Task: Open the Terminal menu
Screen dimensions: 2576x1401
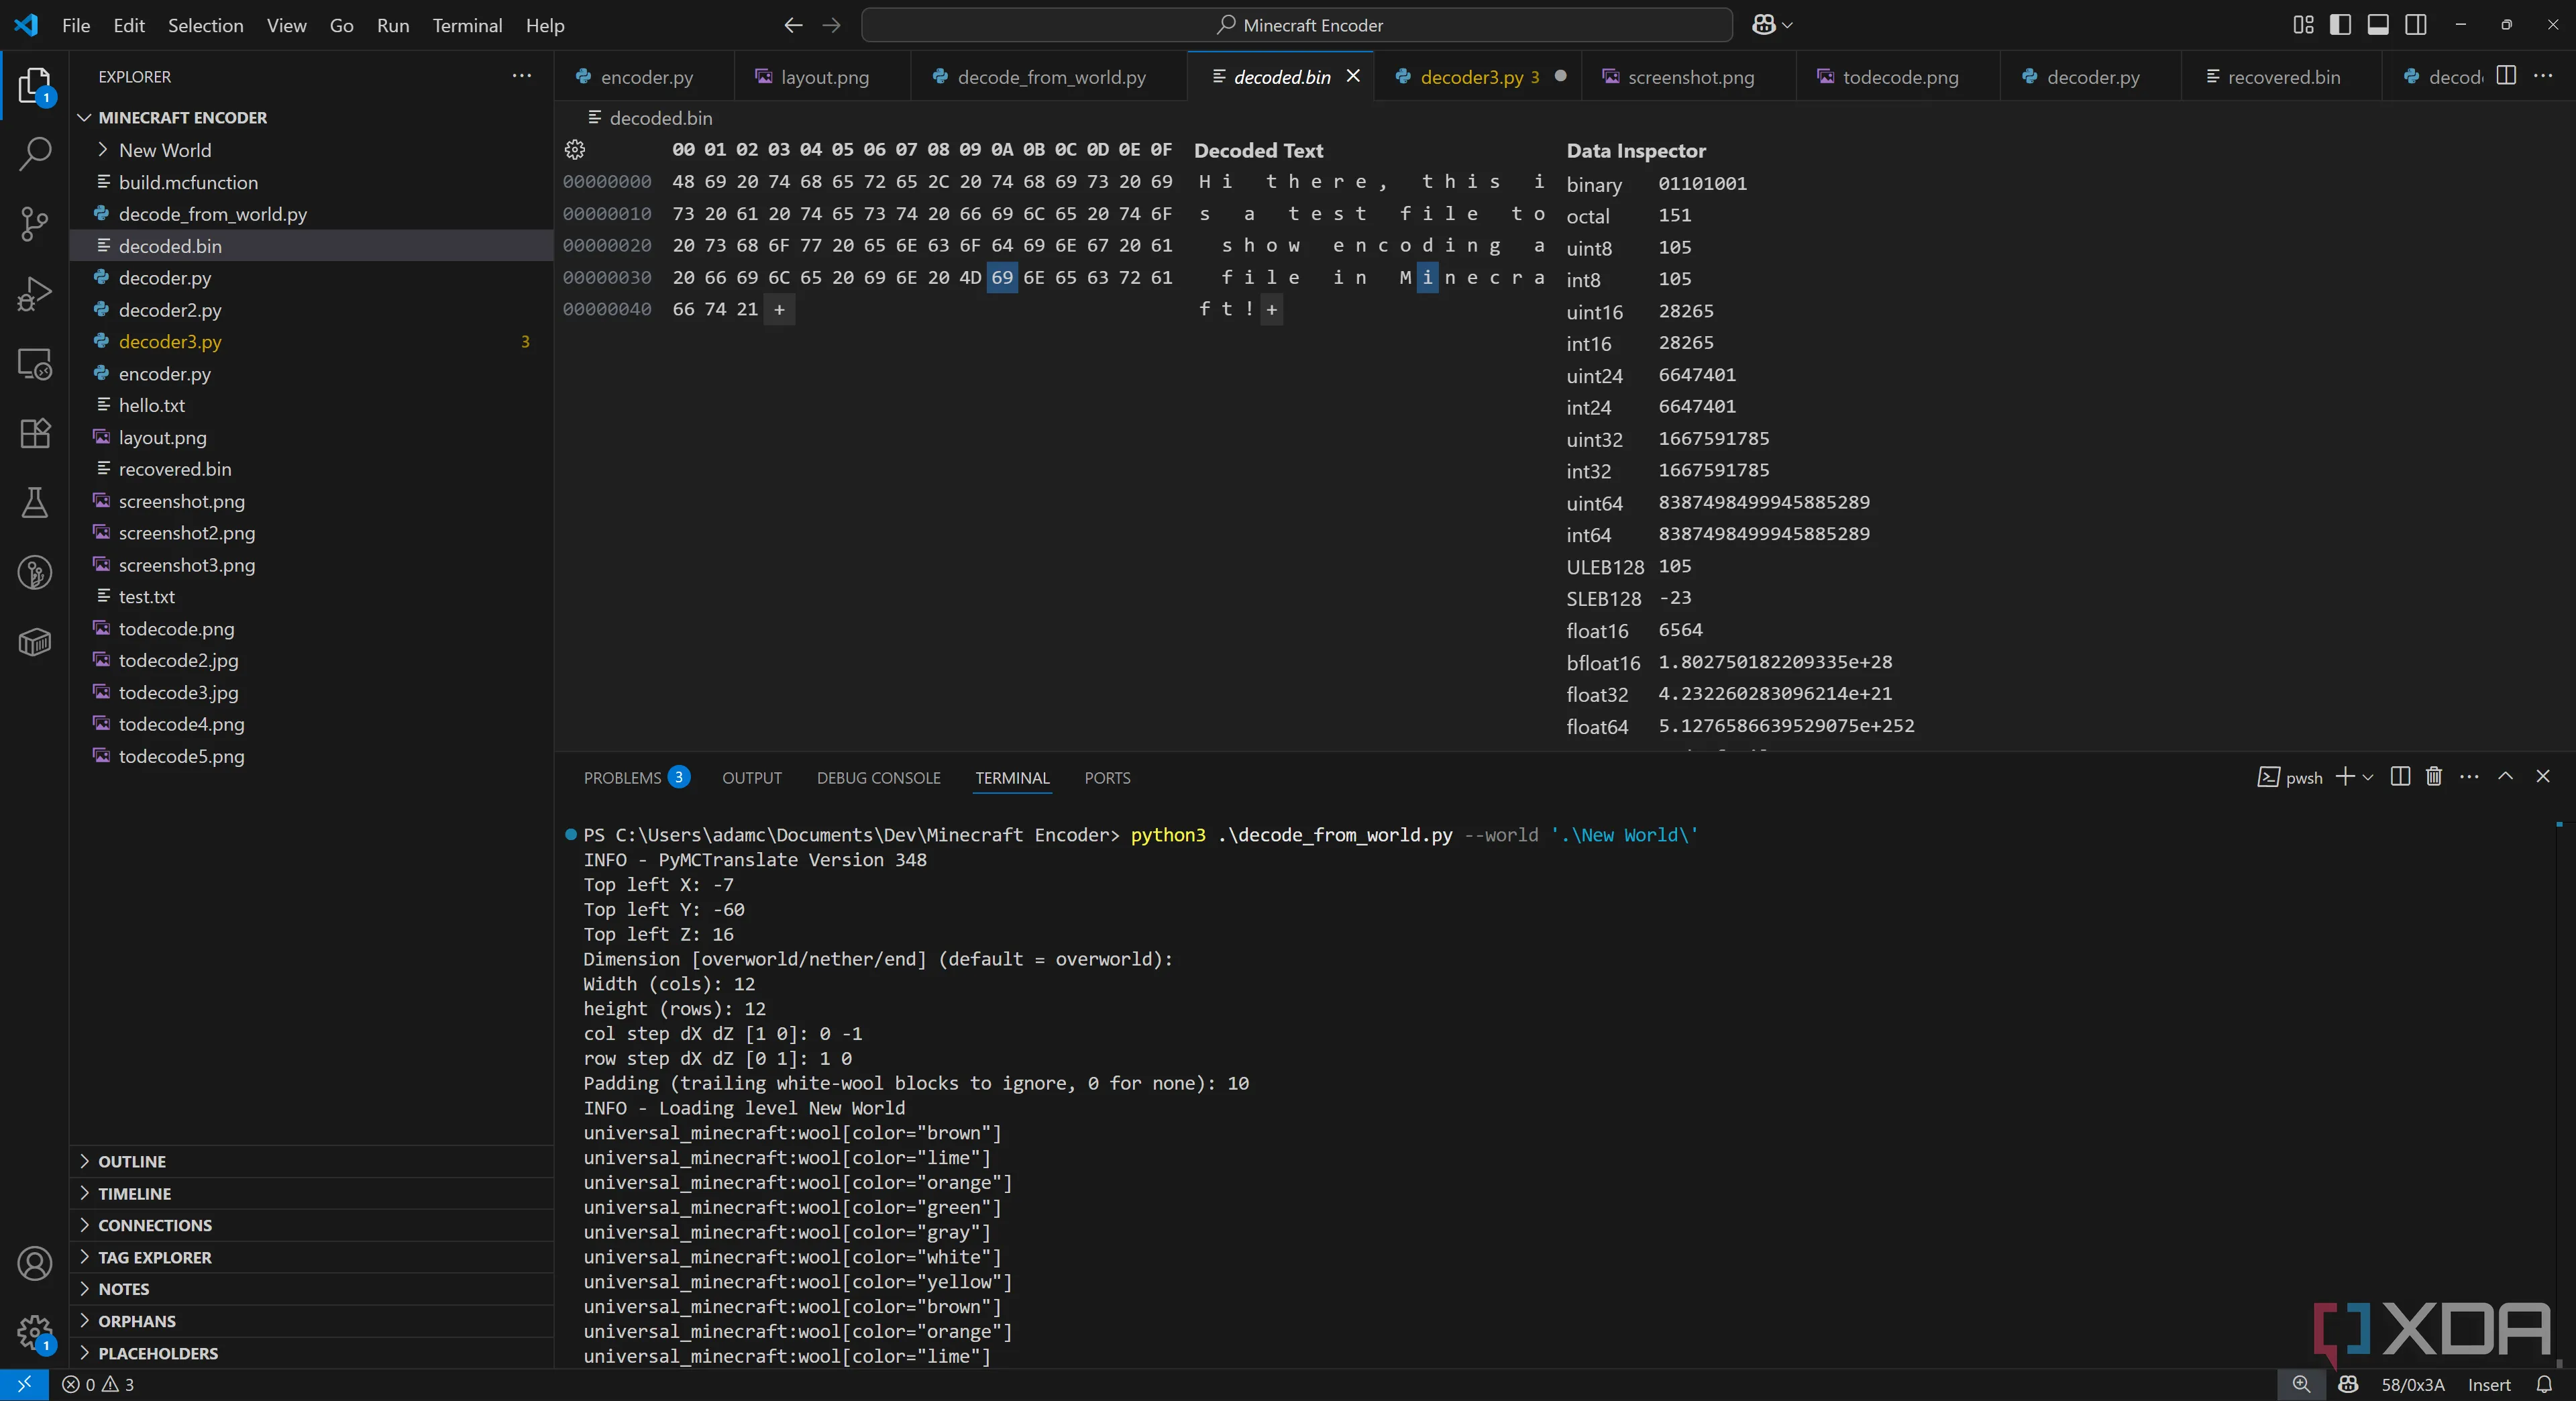Action: click(x=467, y=25)
